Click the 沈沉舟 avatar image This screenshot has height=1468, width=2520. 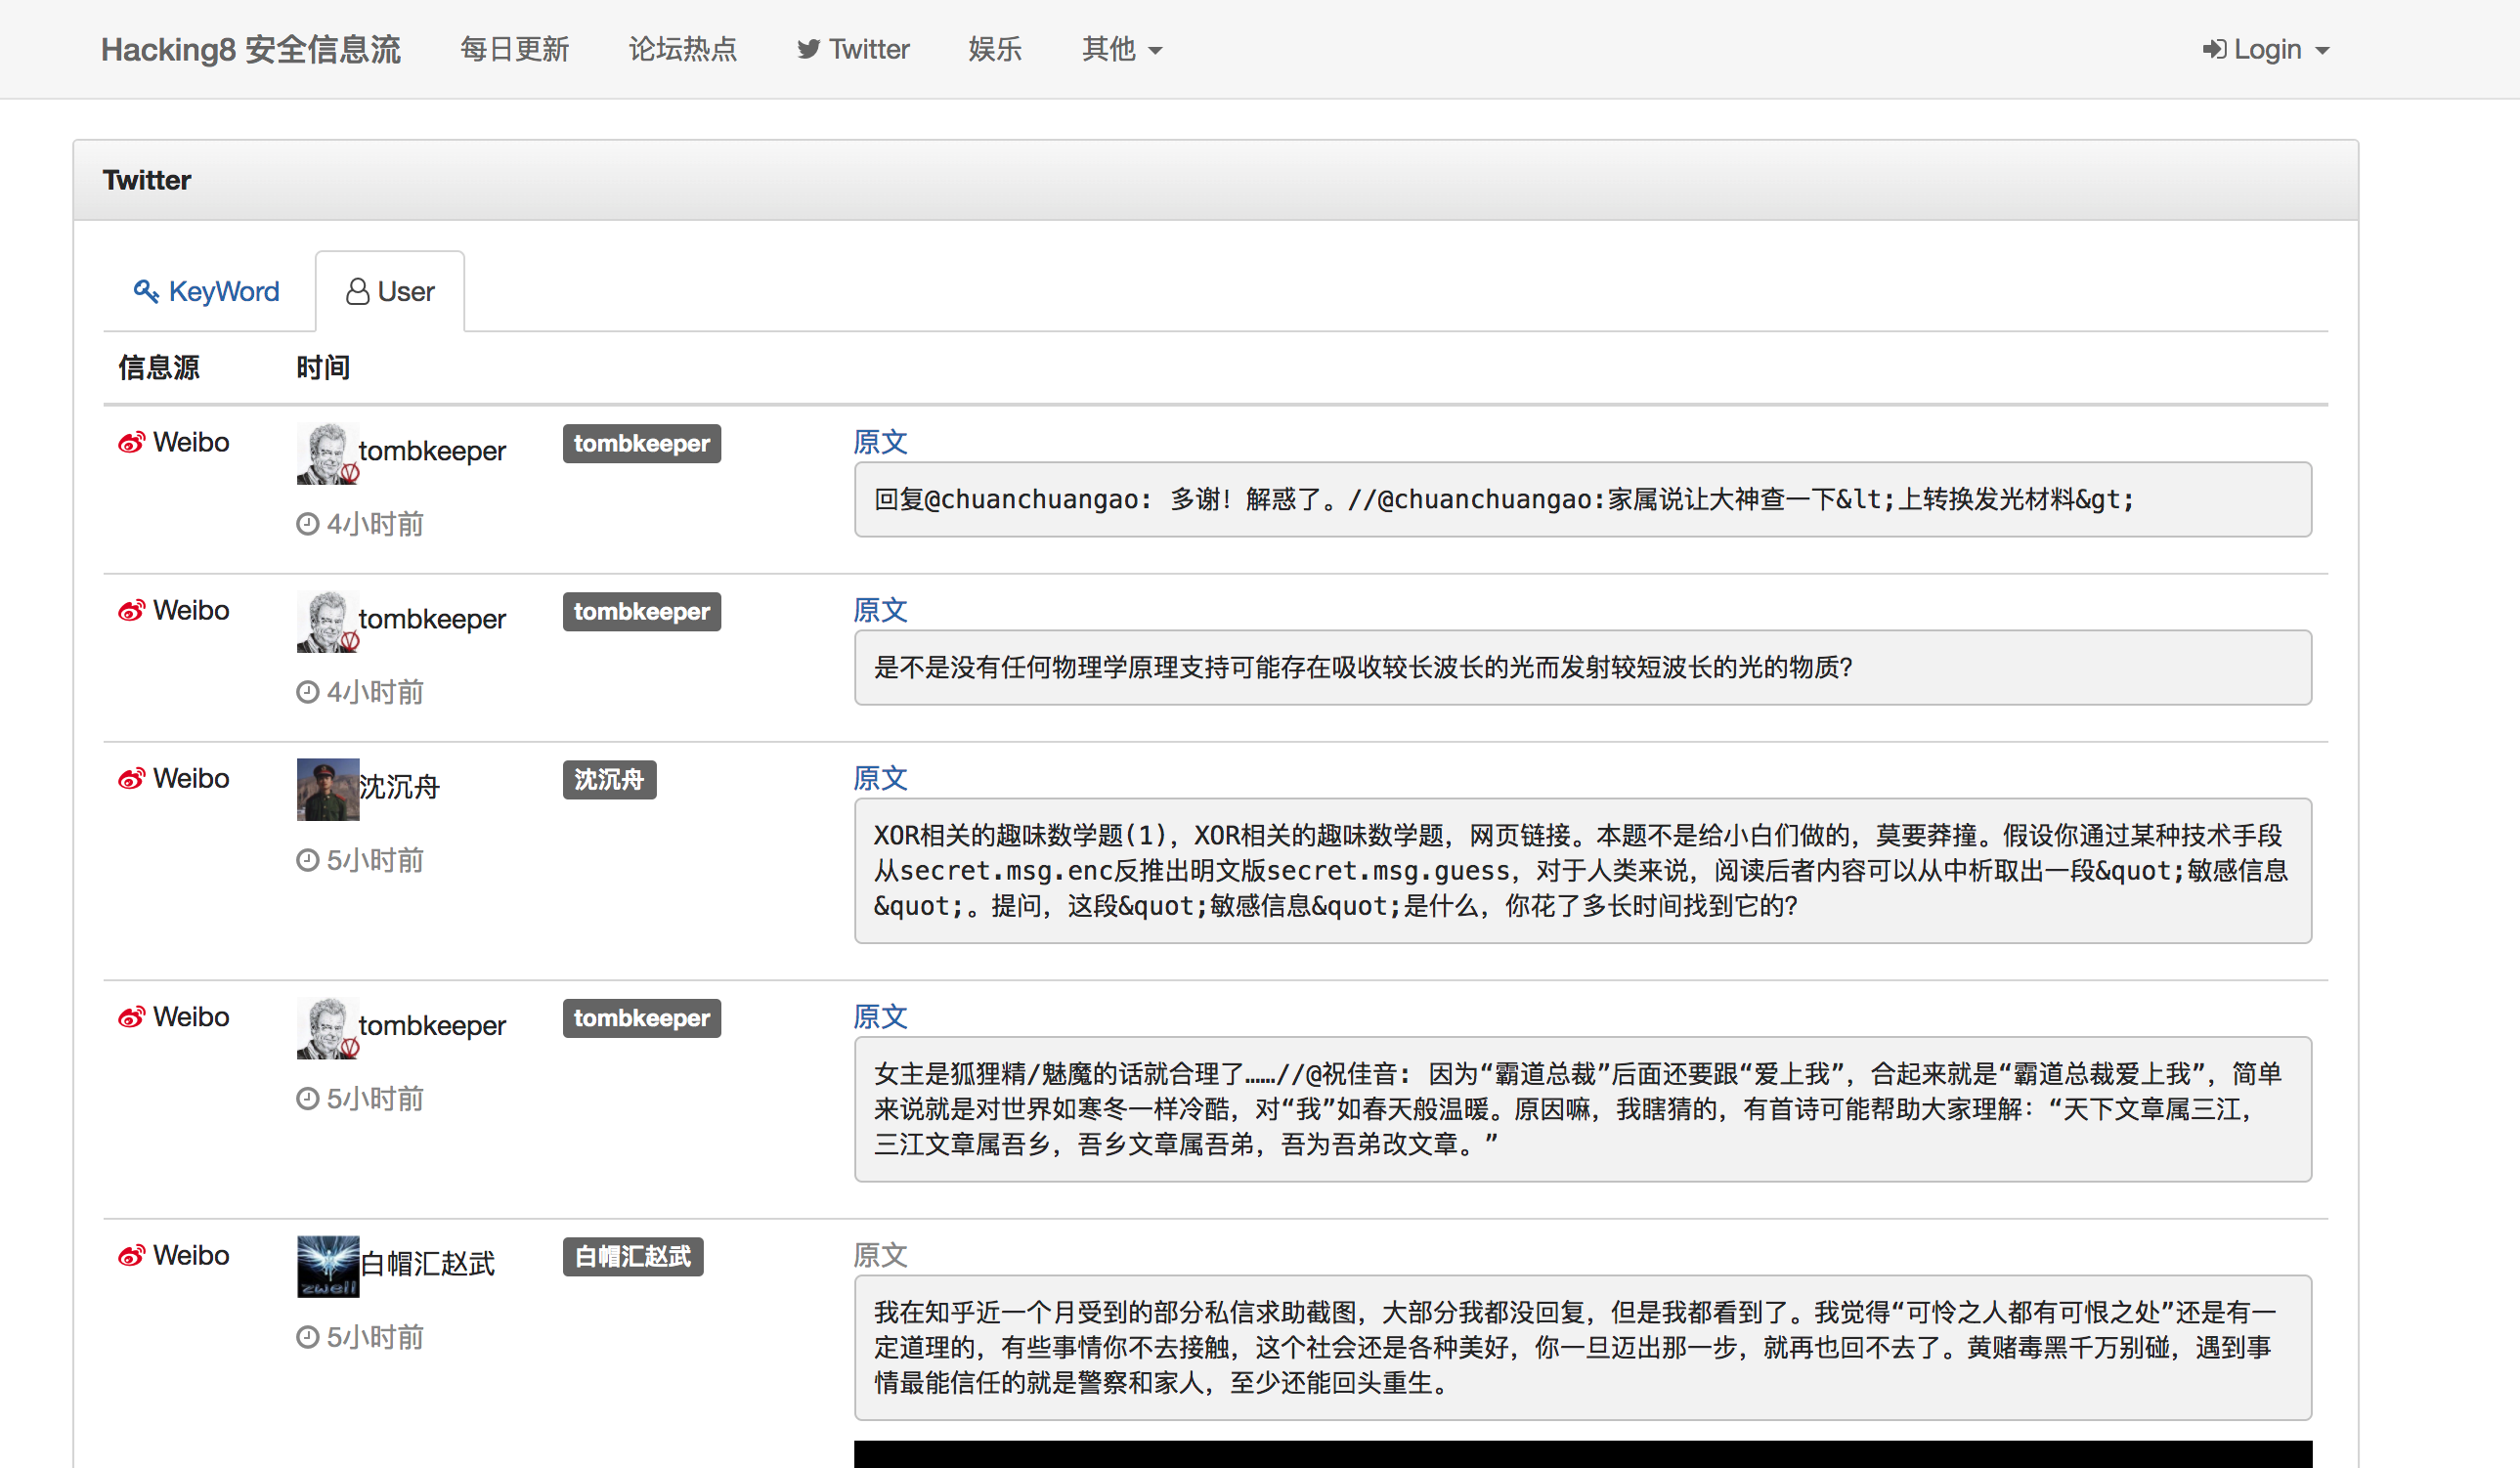[x=328, y=790]
